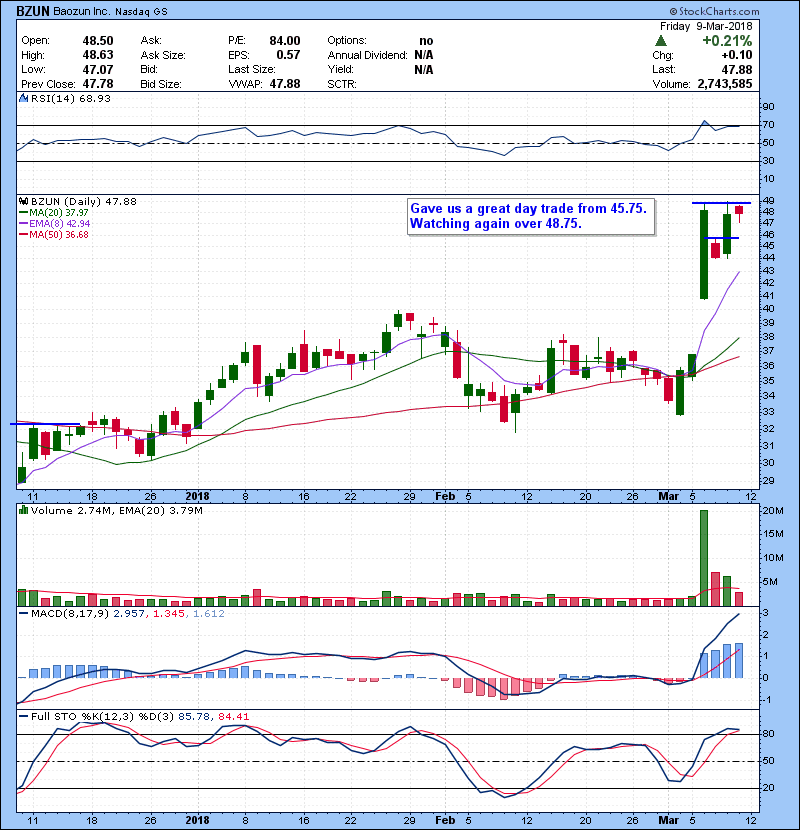Select the green MA(20) legend line marker
The image size is (800, 830).
23,213
